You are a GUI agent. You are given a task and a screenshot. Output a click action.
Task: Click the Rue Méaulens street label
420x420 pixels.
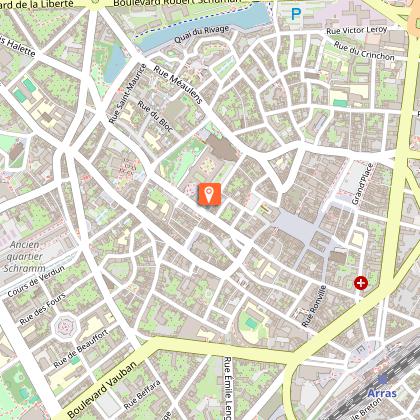tap(178, 84)
